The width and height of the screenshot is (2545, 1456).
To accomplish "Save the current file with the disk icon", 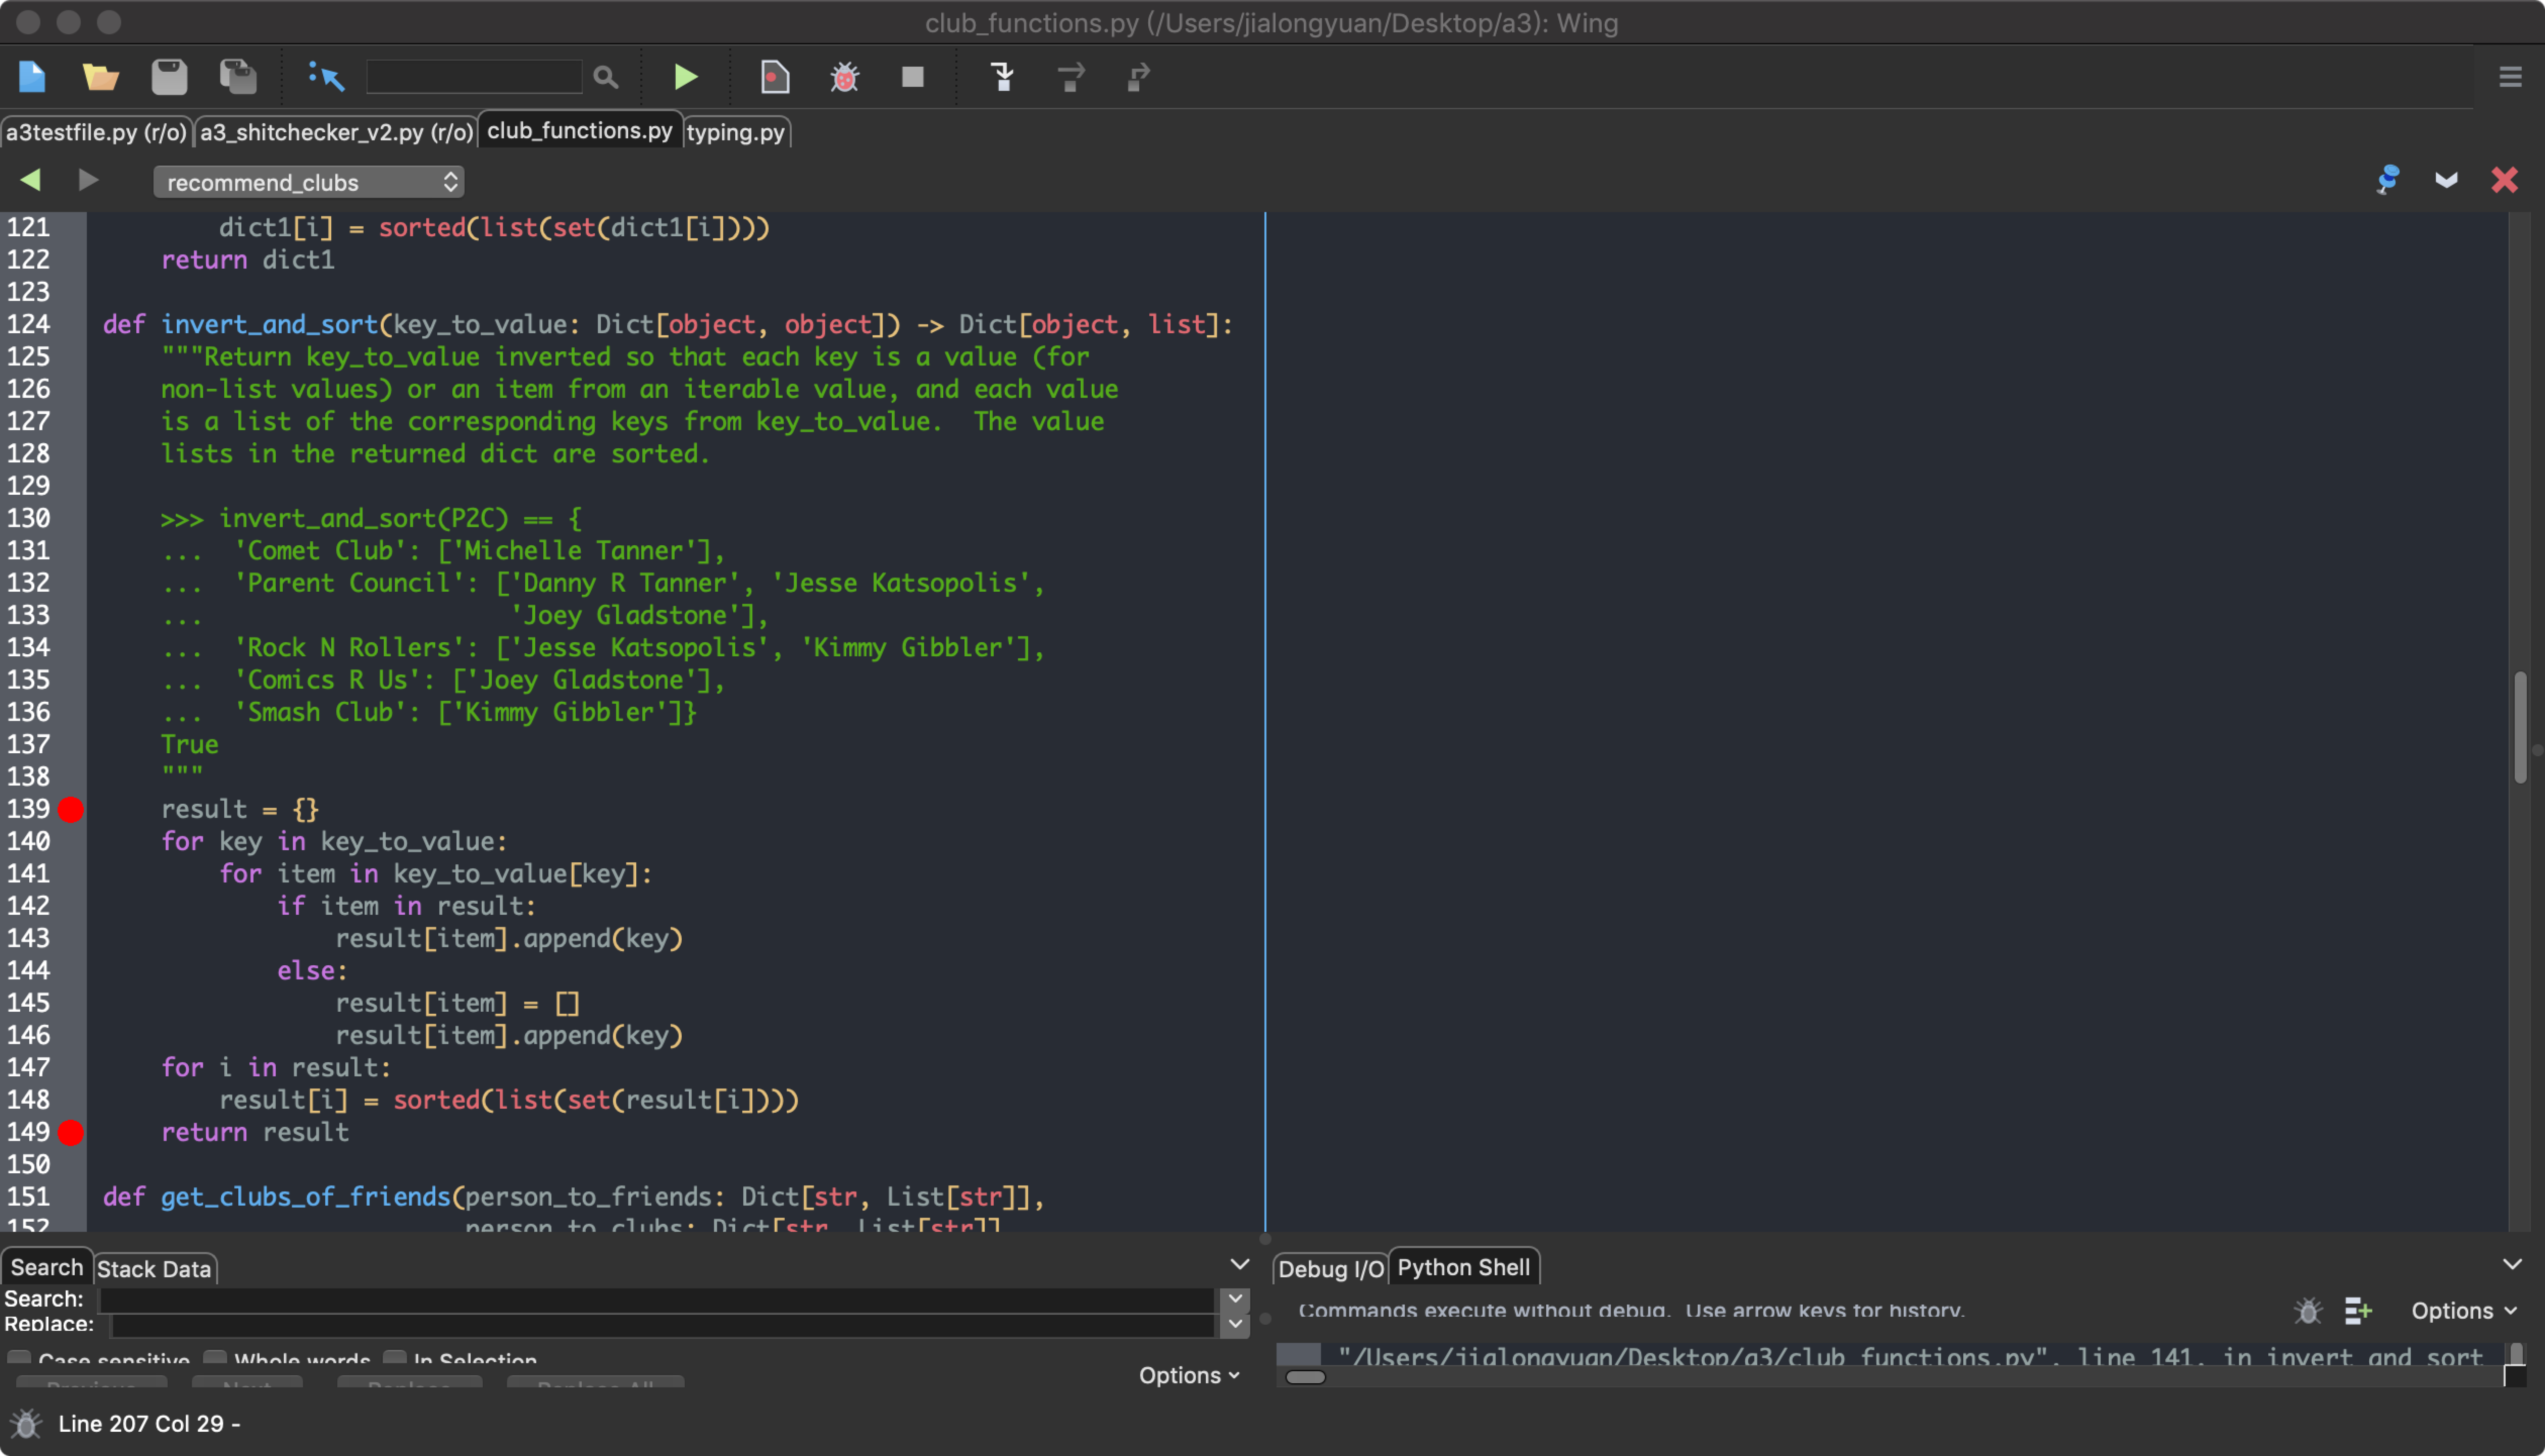I will [x=169, y=77].
